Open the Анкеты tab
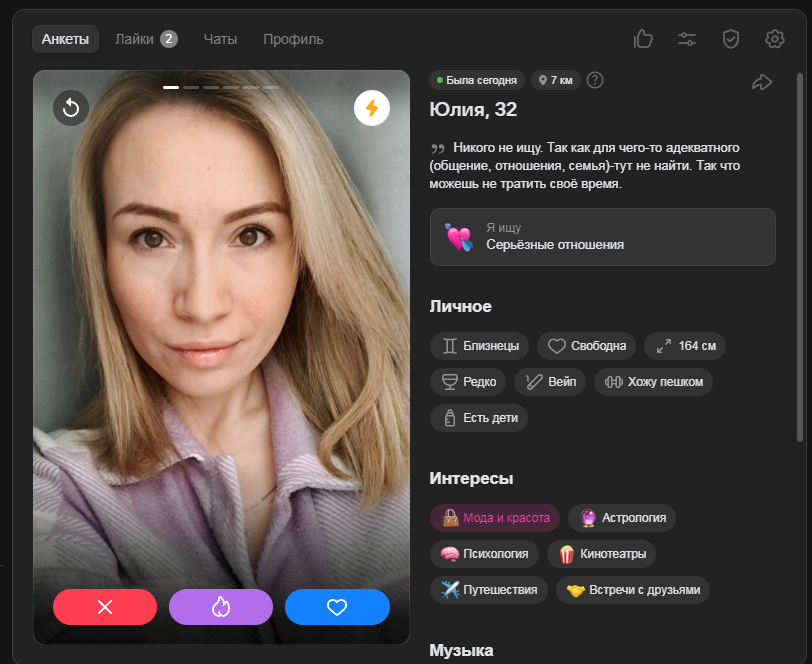The width and height of the screenshot is (812, 664). coord(65,39)
